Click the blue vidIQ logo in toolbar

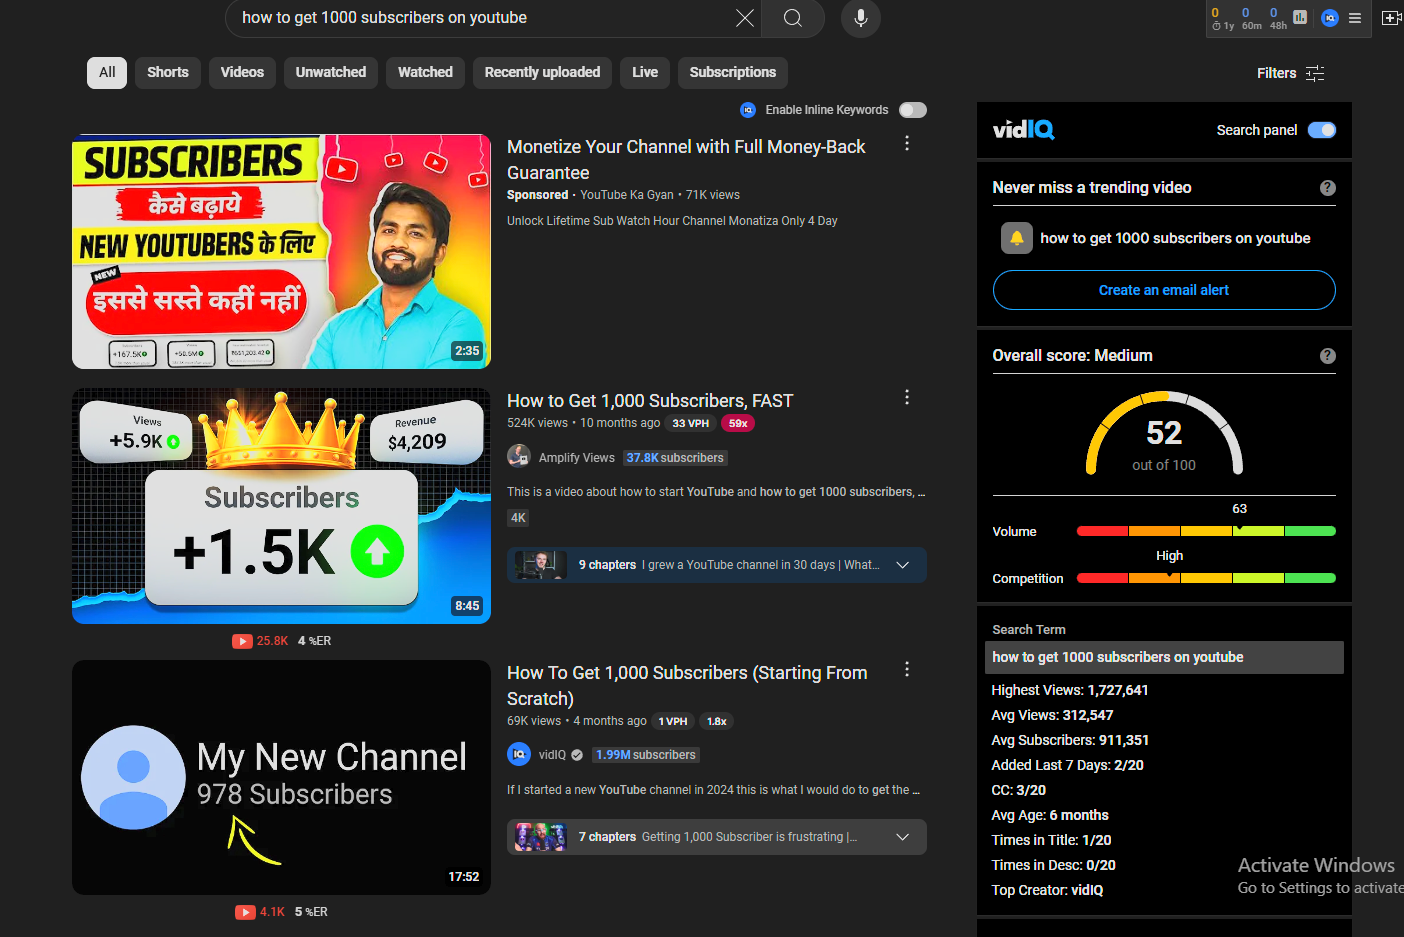1330,17
